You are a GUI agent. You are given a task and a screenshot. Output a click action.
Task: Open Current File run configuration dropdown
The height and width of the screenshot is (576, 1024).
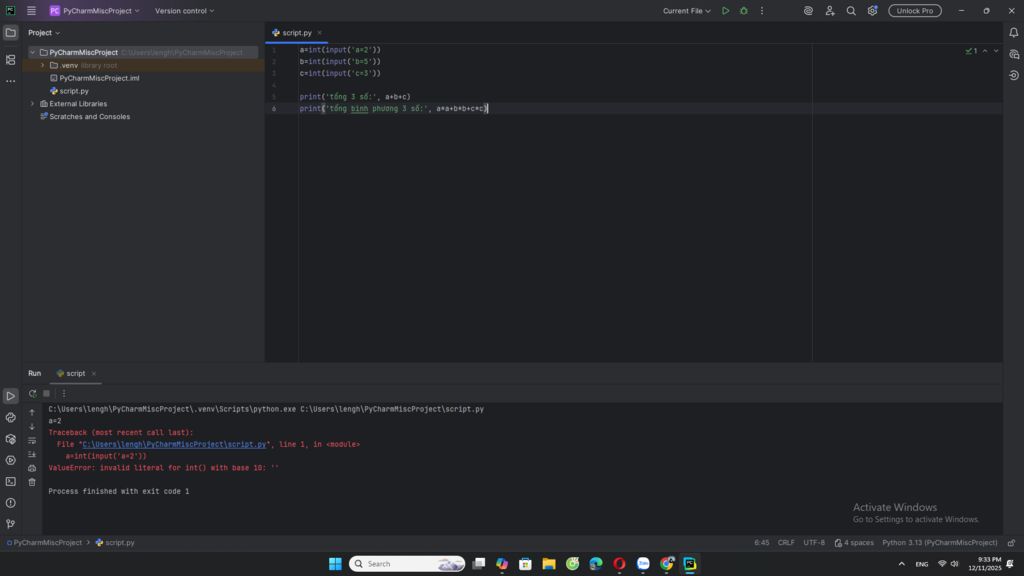[686, 11]
